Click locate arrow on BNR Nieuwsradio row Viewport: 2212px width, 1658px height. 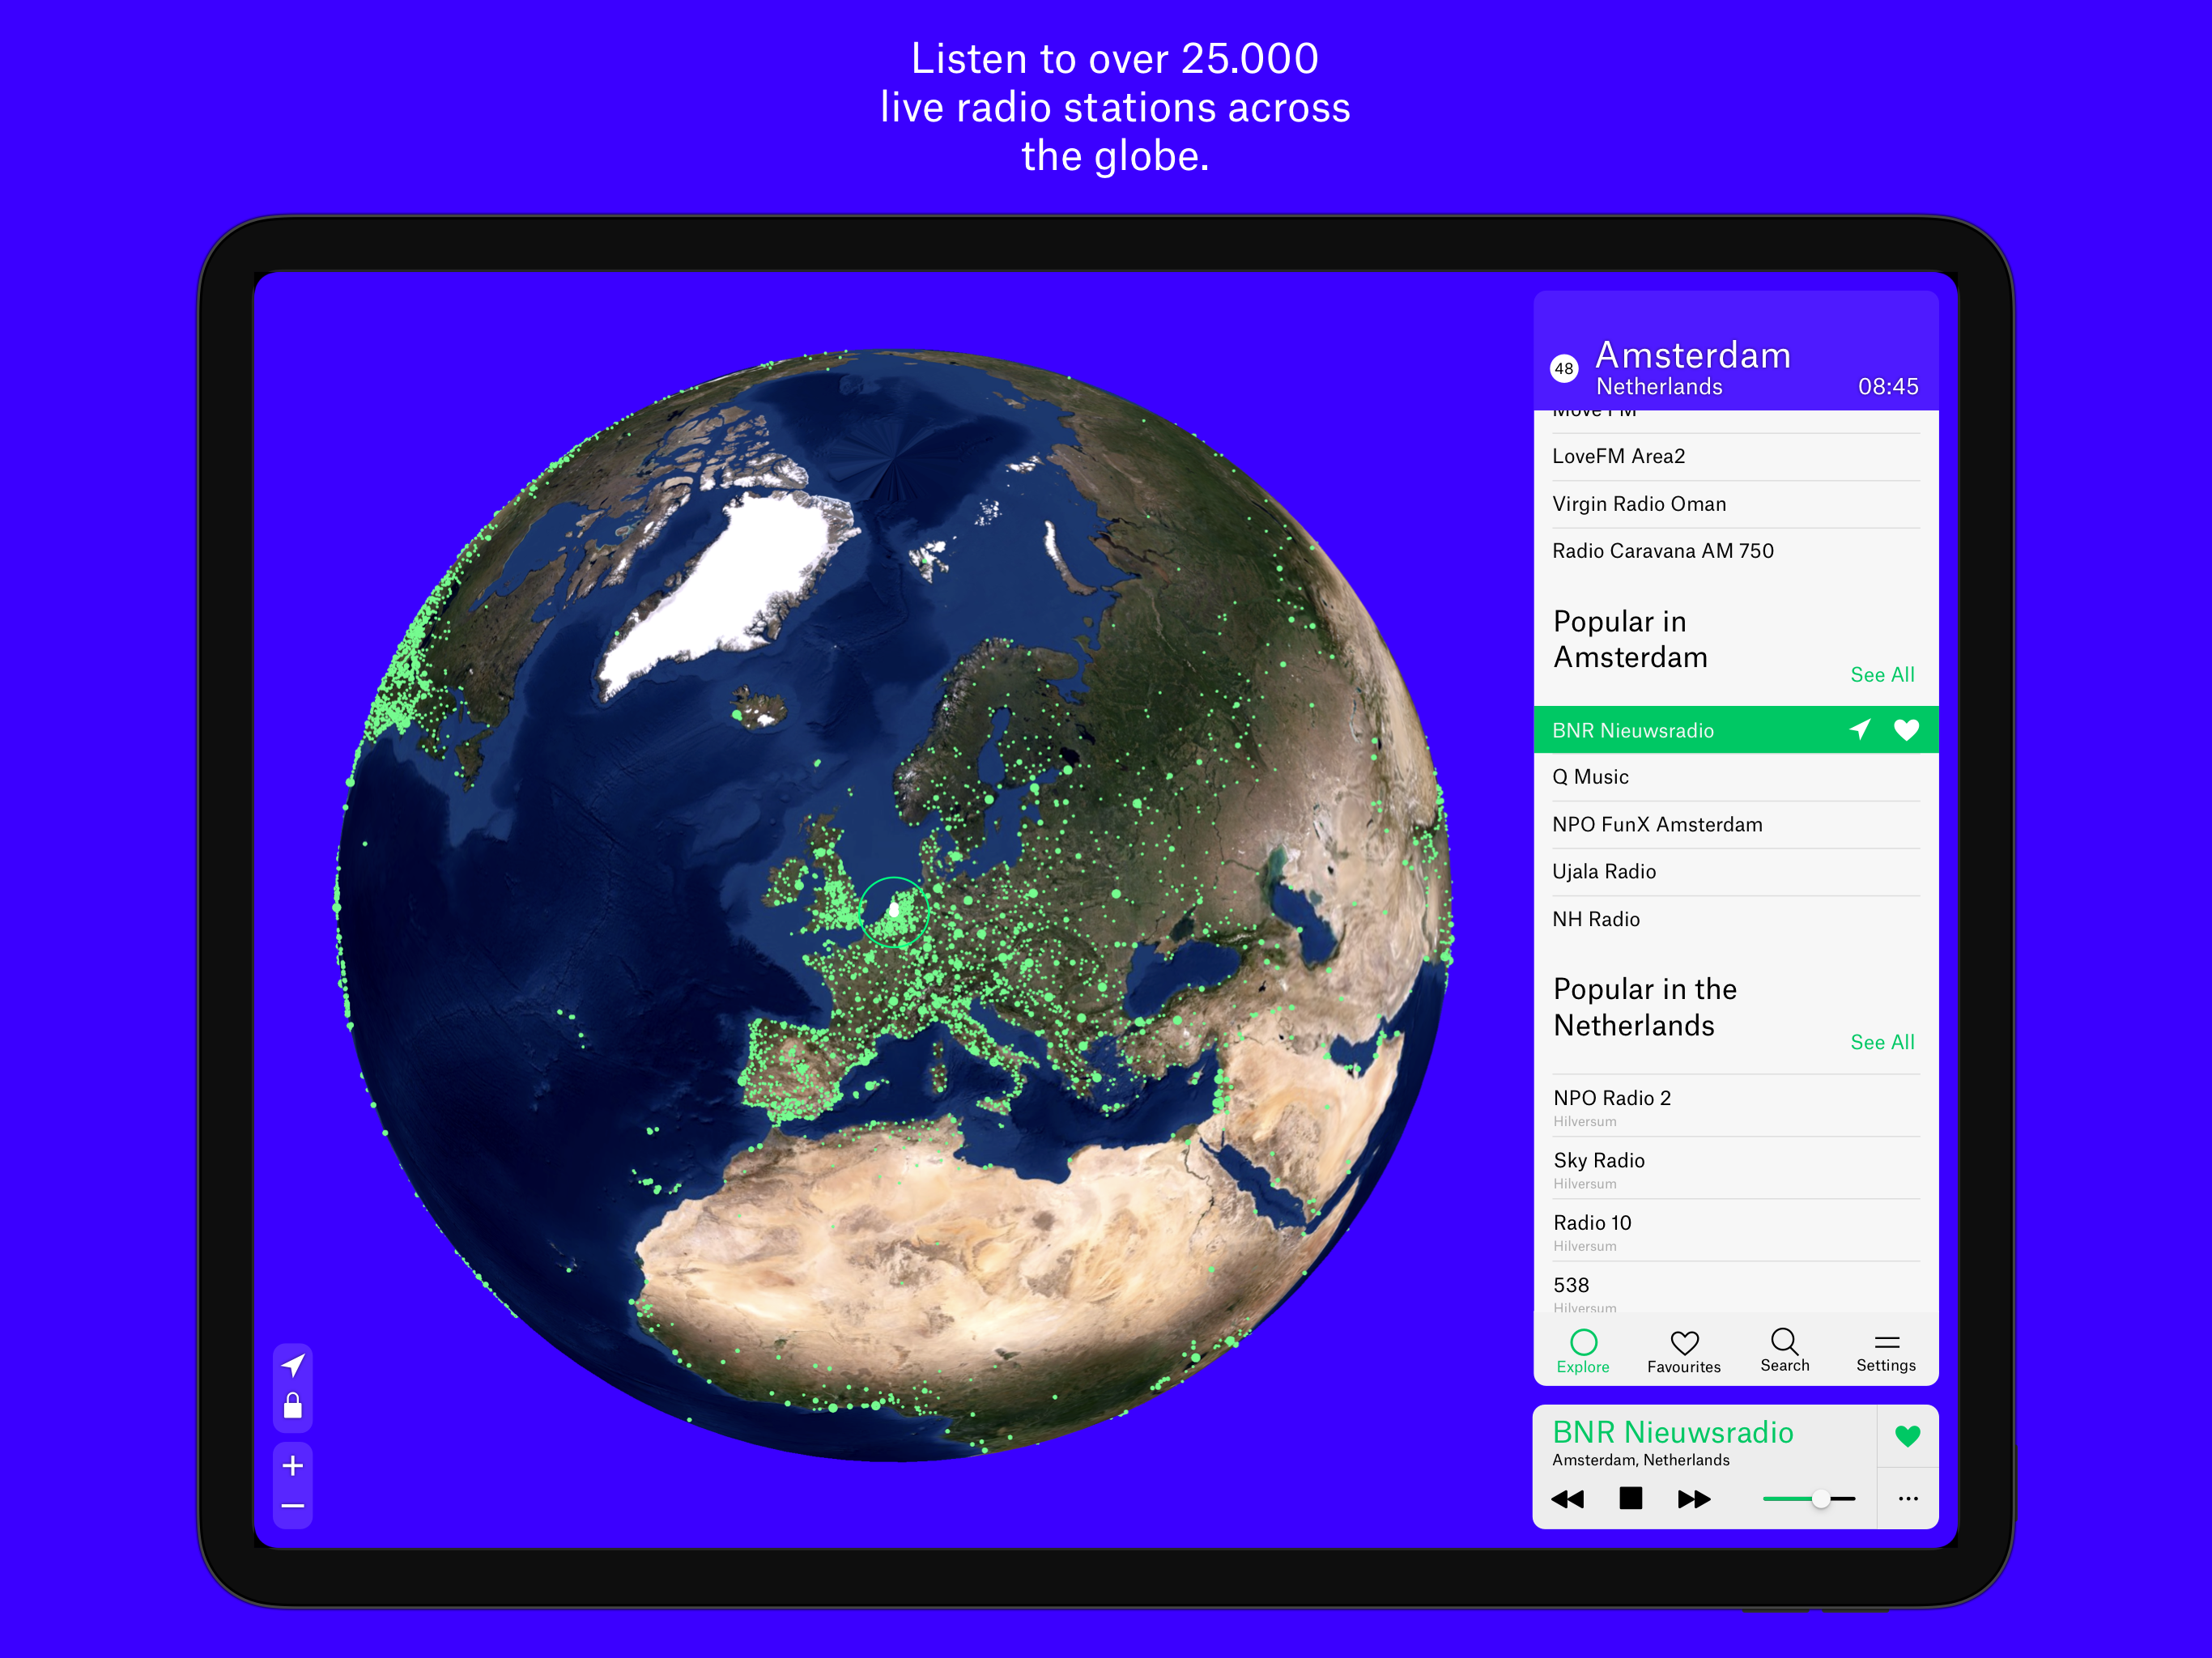[1859, 730]
